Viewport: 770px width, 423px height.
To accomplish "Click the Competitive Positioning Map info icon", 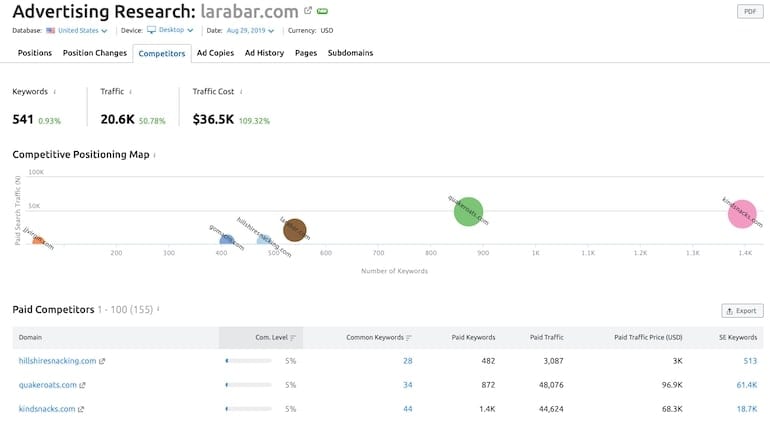I will pos(155,155).
